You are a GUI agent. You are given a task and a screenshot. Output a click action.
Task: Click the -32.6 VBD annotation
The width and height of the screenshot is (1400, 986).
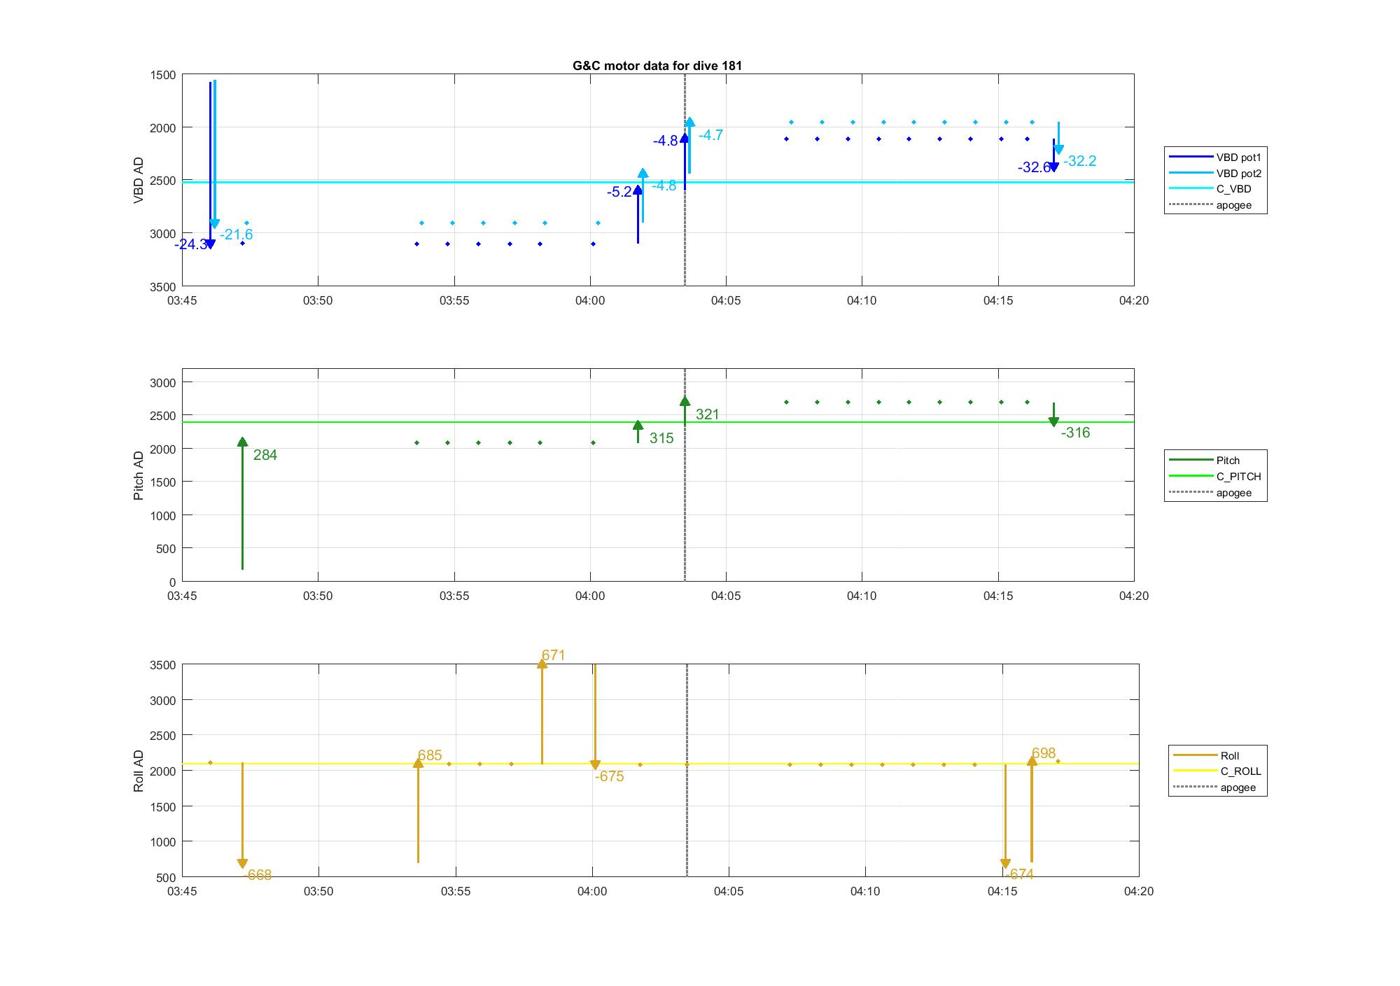(x=1034, y=168)
